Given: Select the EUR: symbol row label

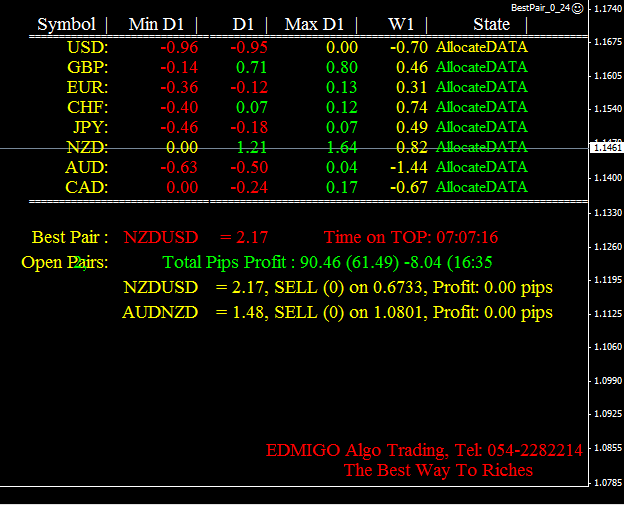Looking at the screenshot, I should pyautogui.click(x=88, y=87).
